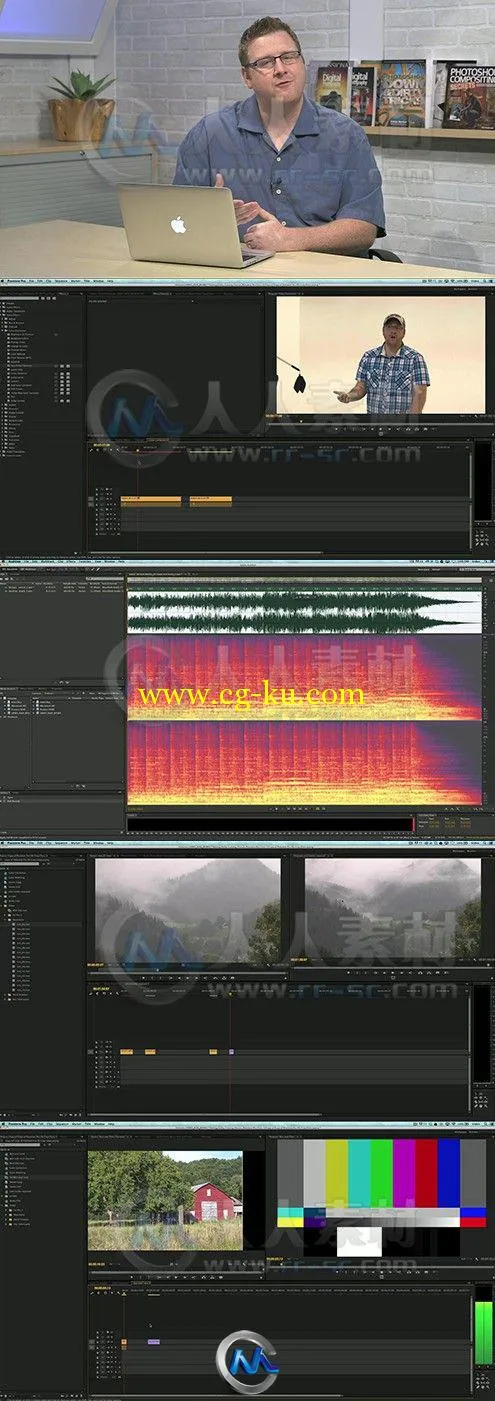Select the purple clip in the bottom timeline
495x1401 pixels.
(x=153, y=1341)
